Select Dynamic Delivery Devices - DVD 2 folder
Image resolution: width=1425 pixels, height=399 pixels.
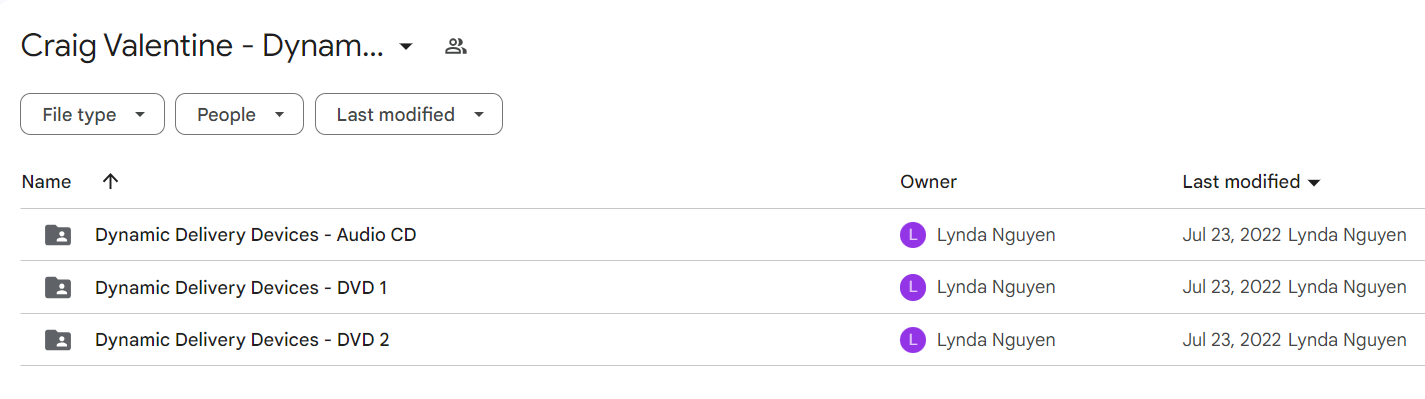(712, 340)
